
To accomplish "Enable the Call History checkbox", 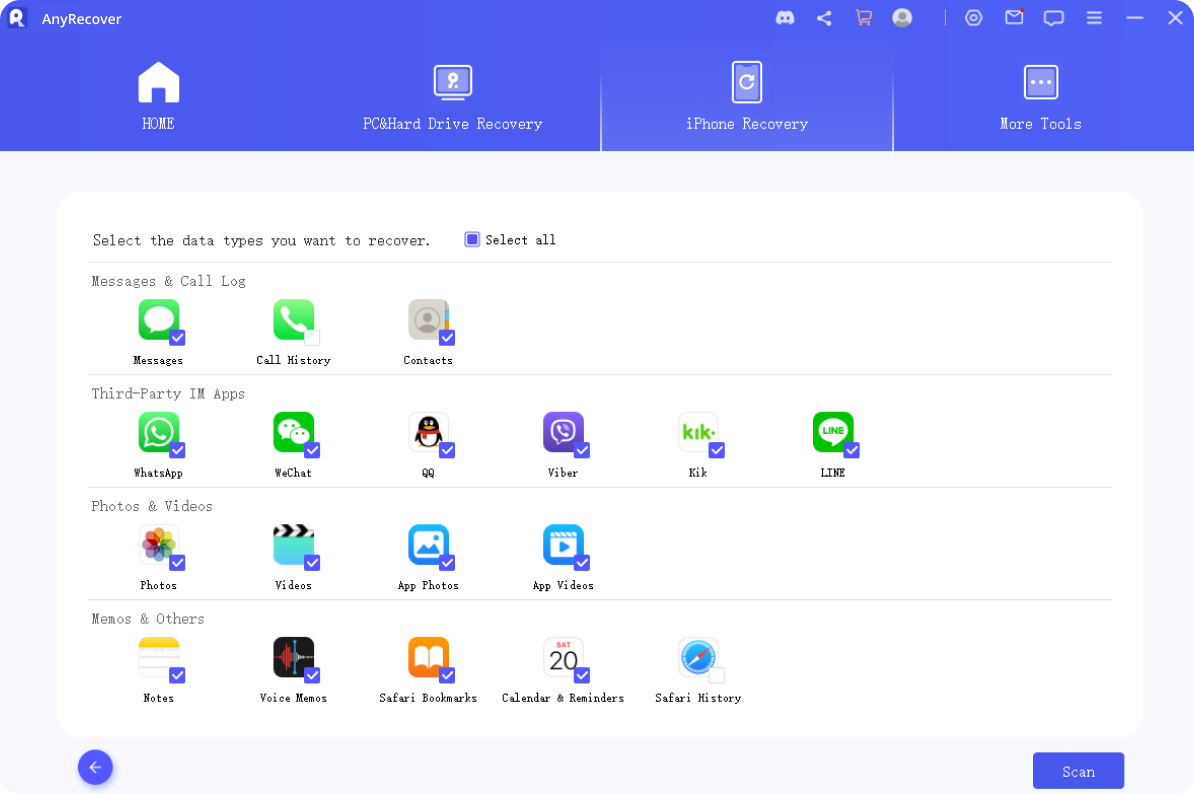I will pos(312,338).
